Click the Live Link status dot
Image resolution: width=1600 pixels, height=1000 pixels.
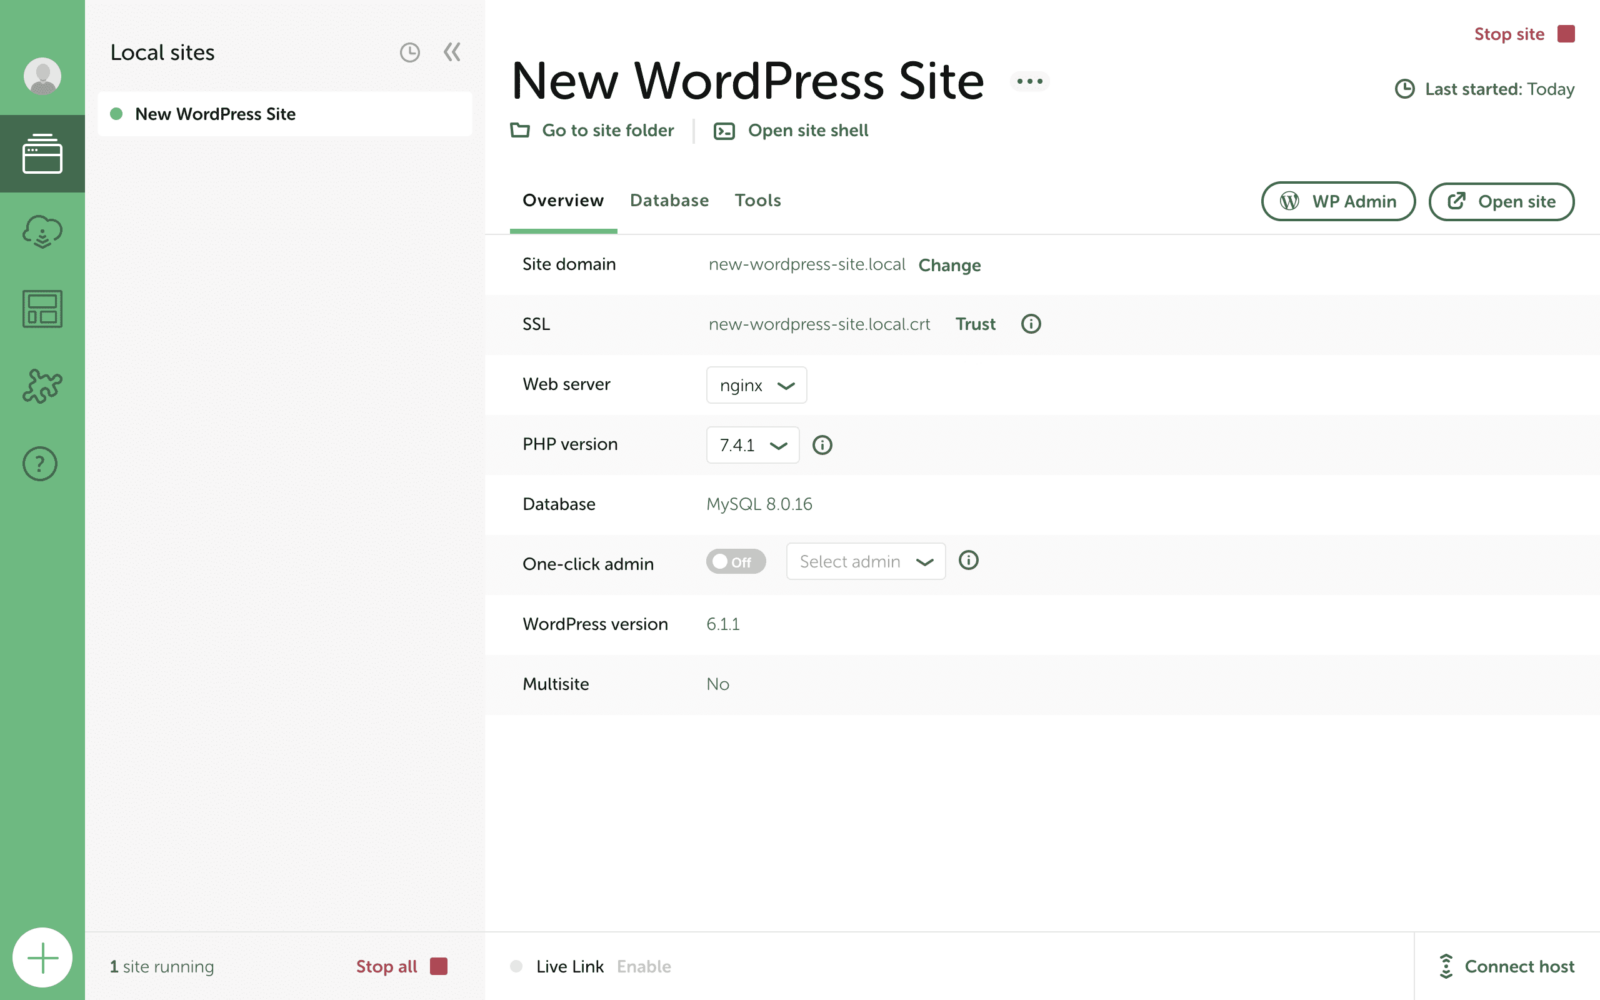tap(516, 966)
